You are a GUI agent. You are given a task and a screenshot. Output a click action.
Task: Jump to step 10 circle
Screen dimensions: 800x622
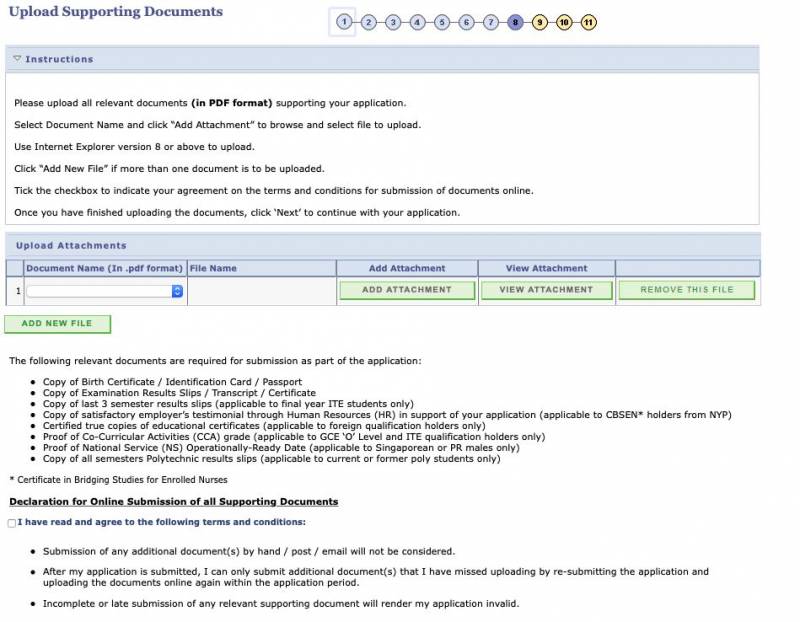pos(564,22)
